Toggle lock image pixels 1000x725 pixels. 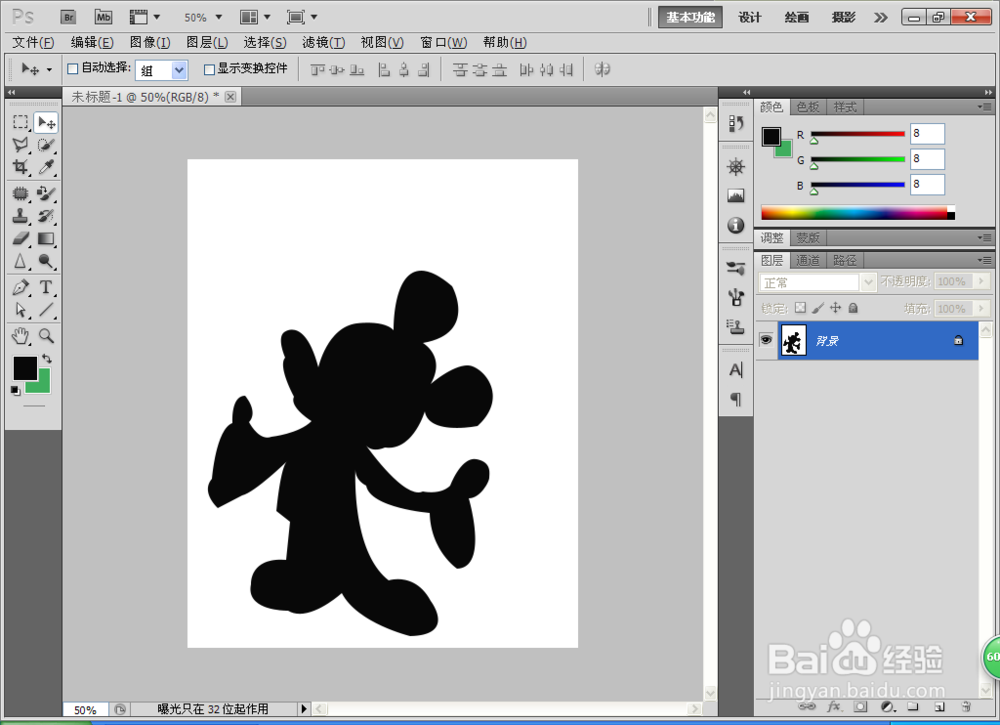(x=818, y=308)
